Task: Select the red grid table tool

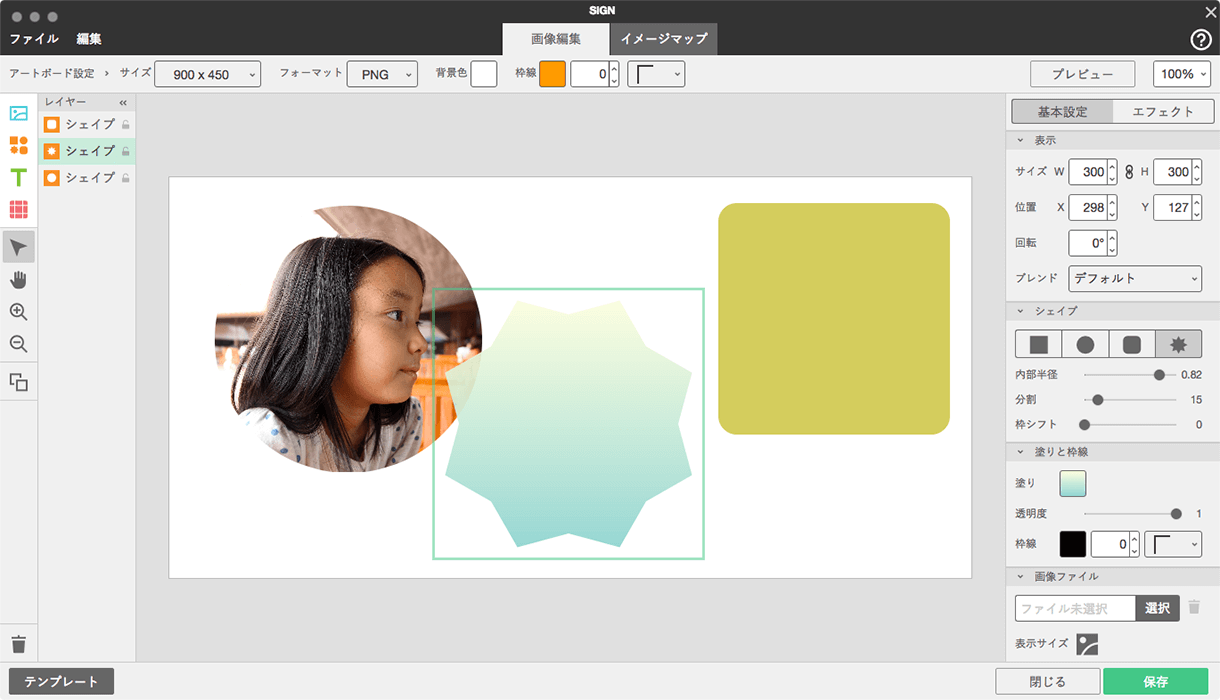Action: pos(18,210)
